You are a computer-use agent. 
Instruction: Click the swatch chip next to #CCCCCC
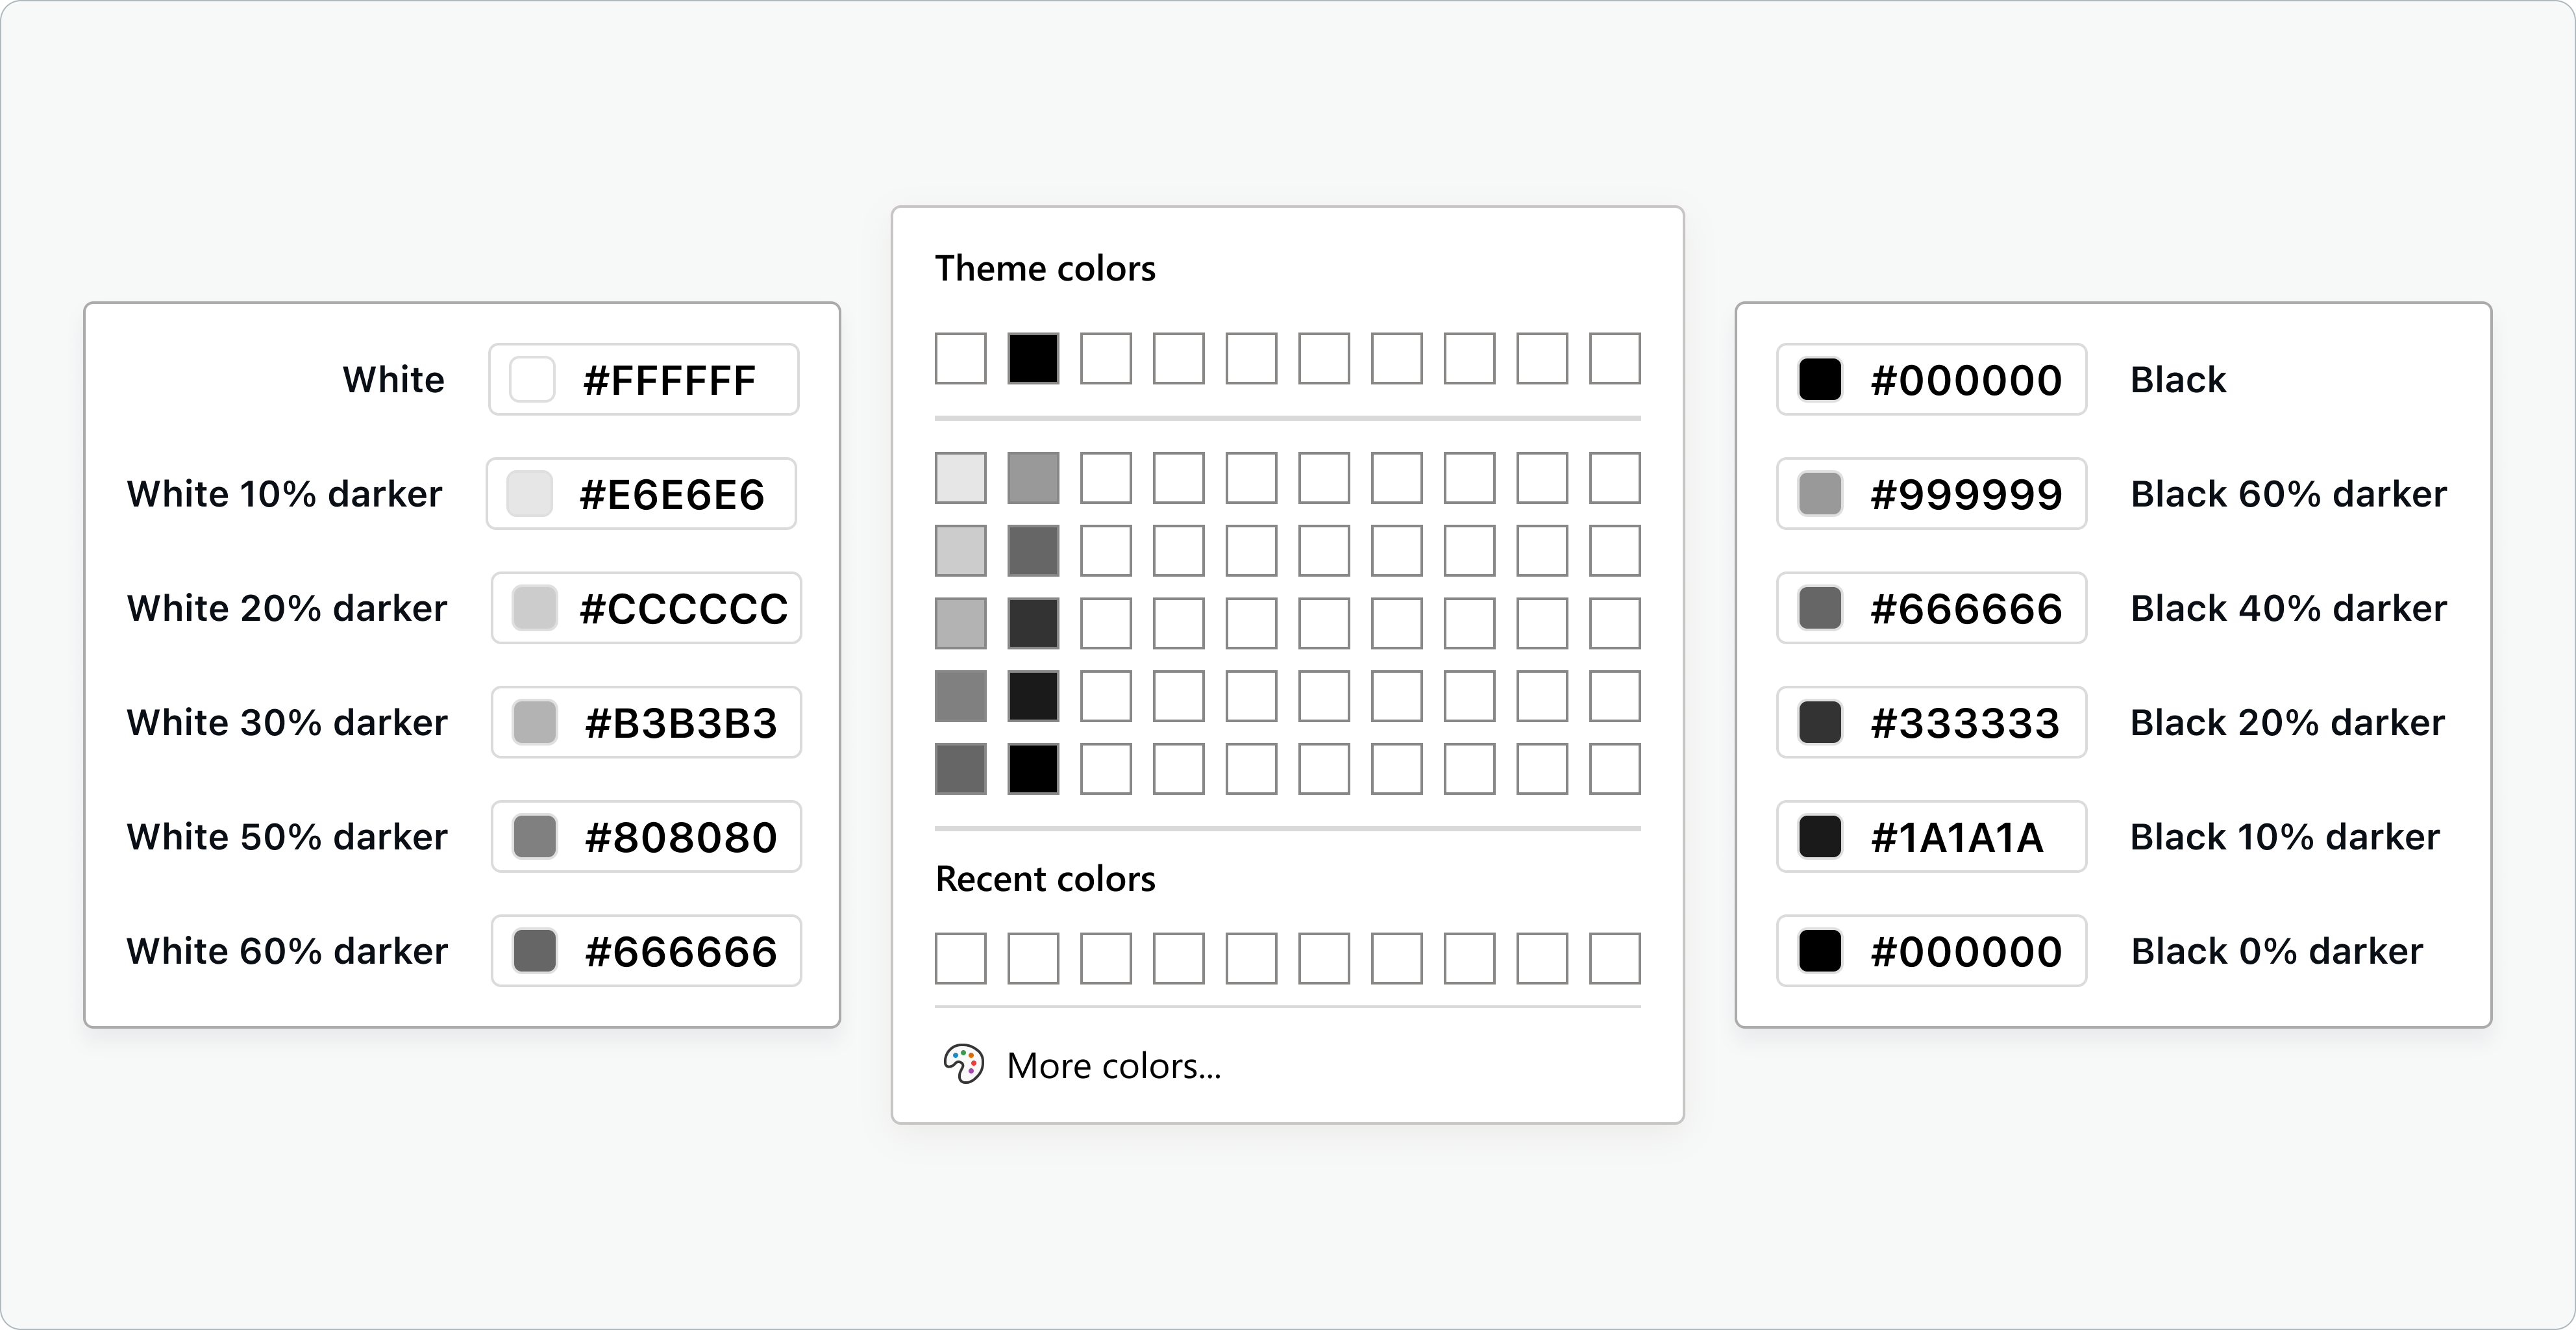pyautogui.click(x=534, y=608)
